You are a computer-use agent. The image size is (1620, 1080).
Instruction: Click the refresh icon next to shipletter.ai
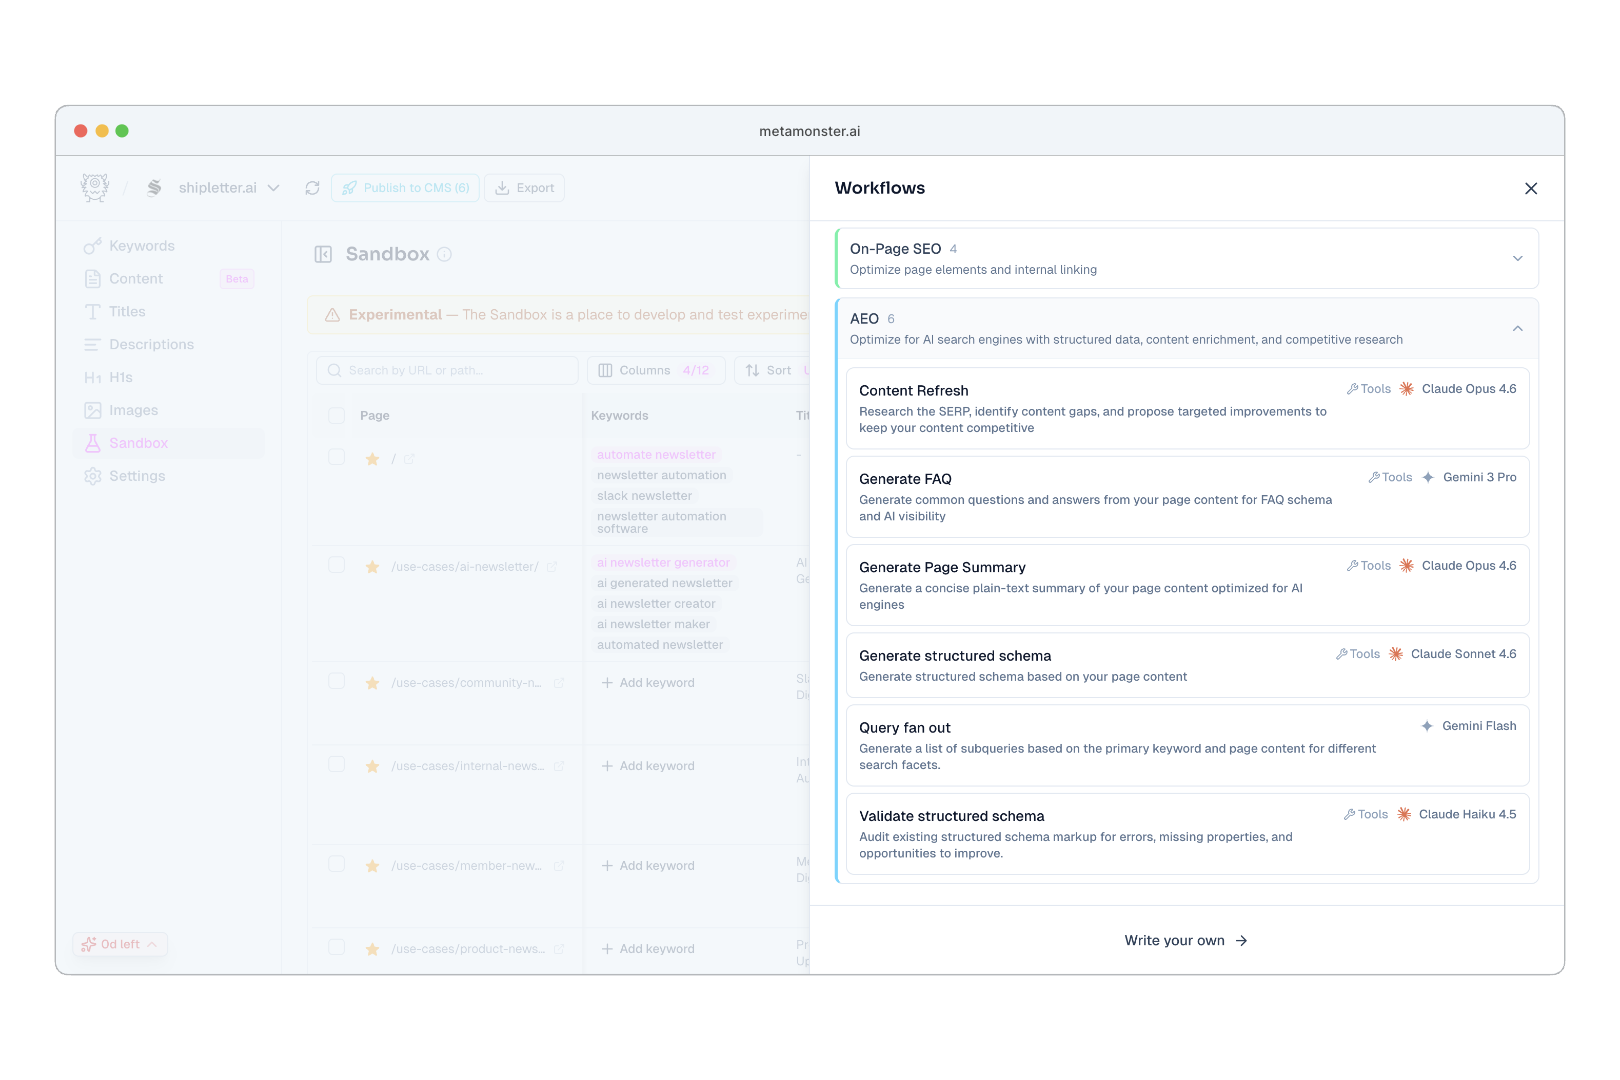(x=312, y=187)
